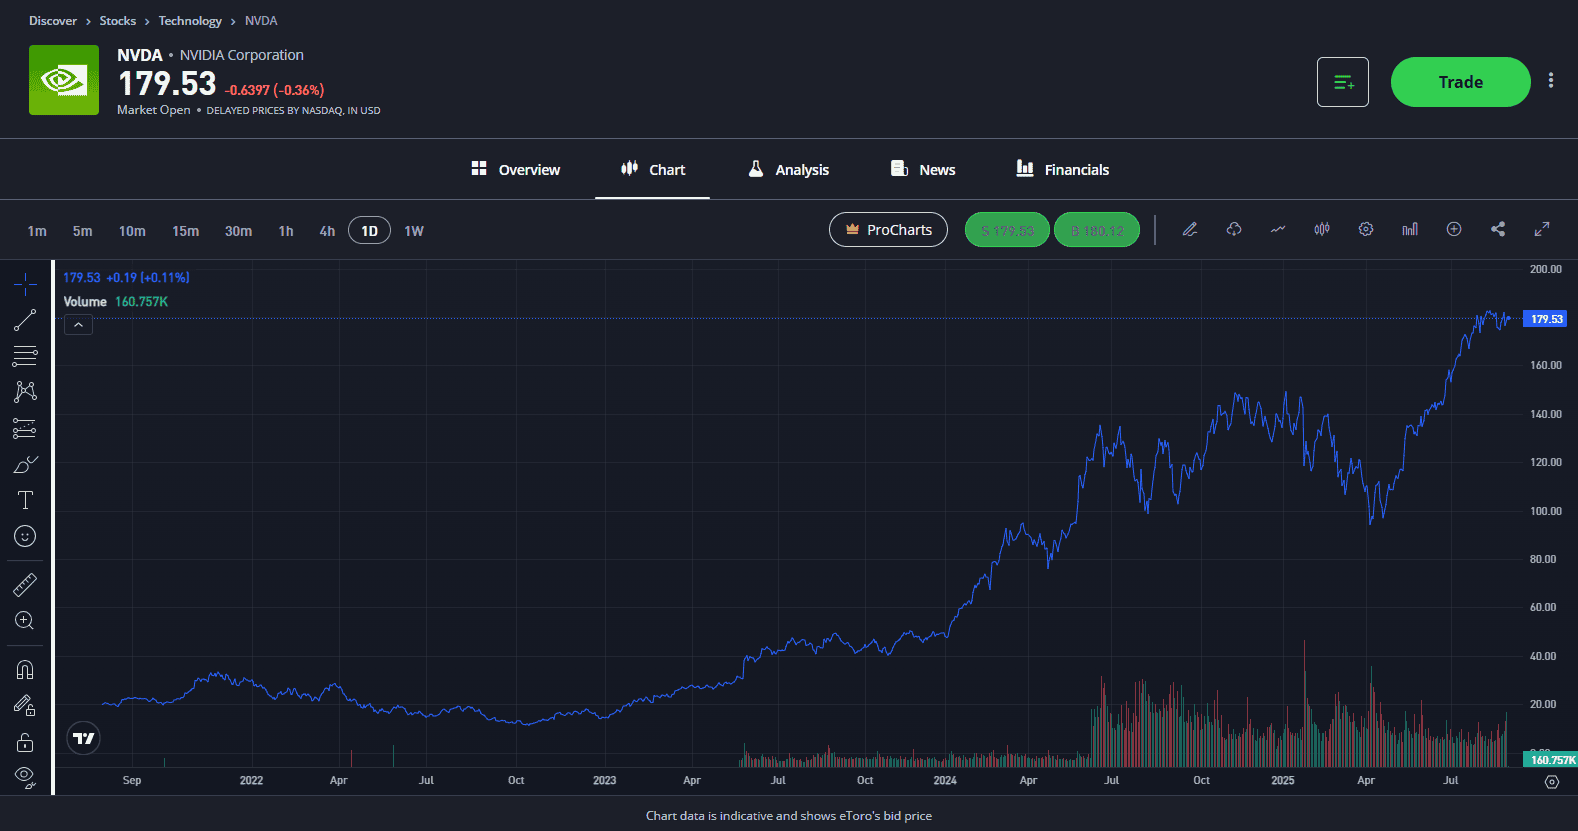
Task: Toggle stay in drawing mode
Action: pyautogui.click(x=25, y=706)
